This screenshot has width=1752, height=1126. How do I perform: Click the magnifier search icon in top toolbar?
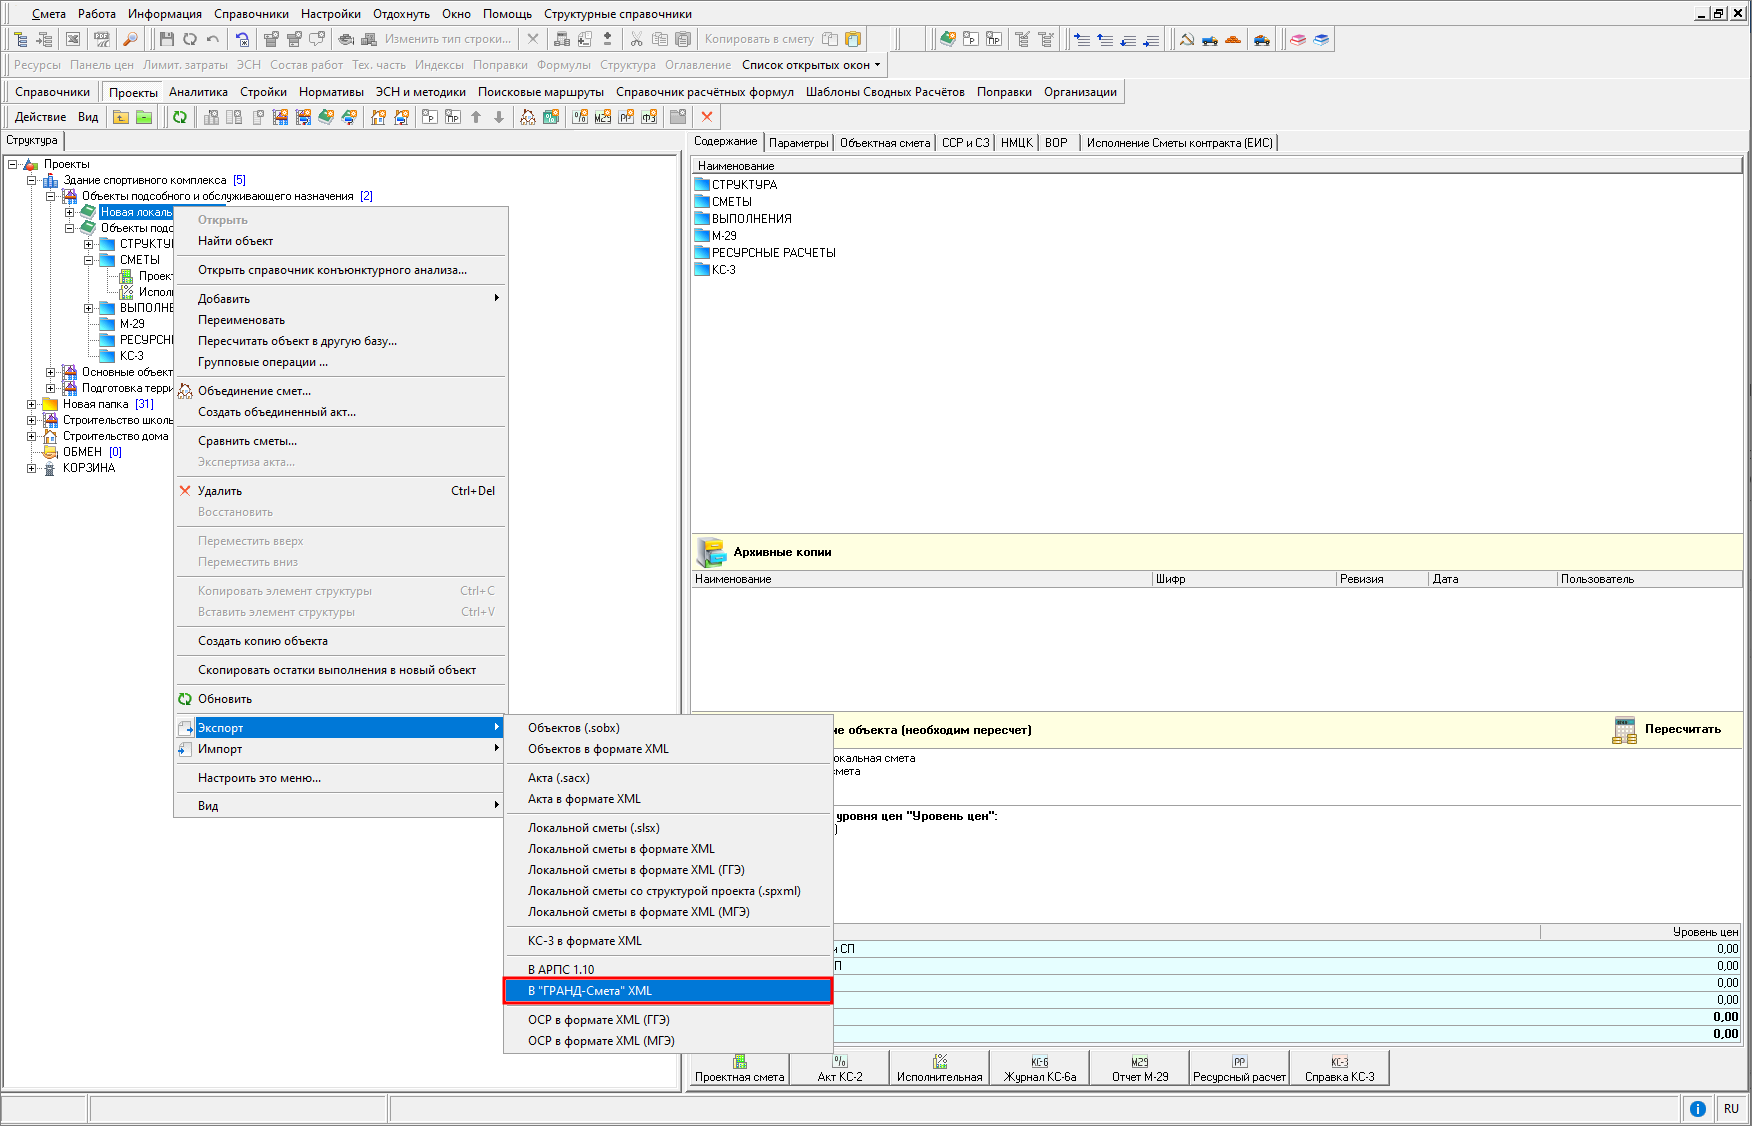(130, 39)
